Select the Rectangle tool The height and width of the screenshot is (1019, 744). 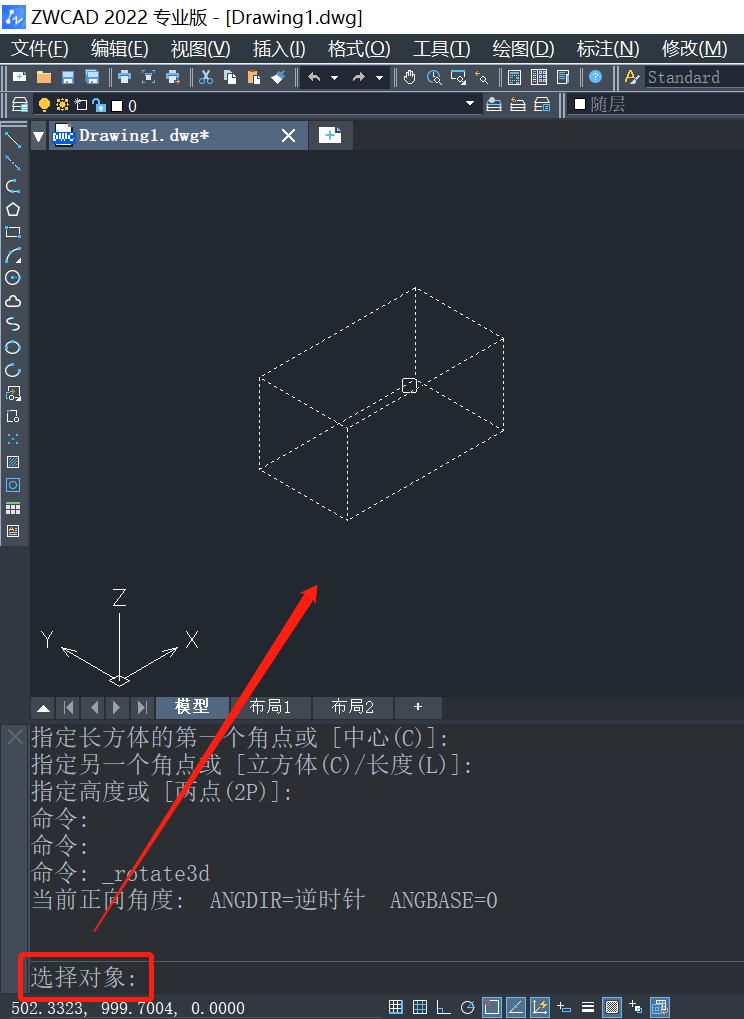pyautogui.click(x=13, y=232)
